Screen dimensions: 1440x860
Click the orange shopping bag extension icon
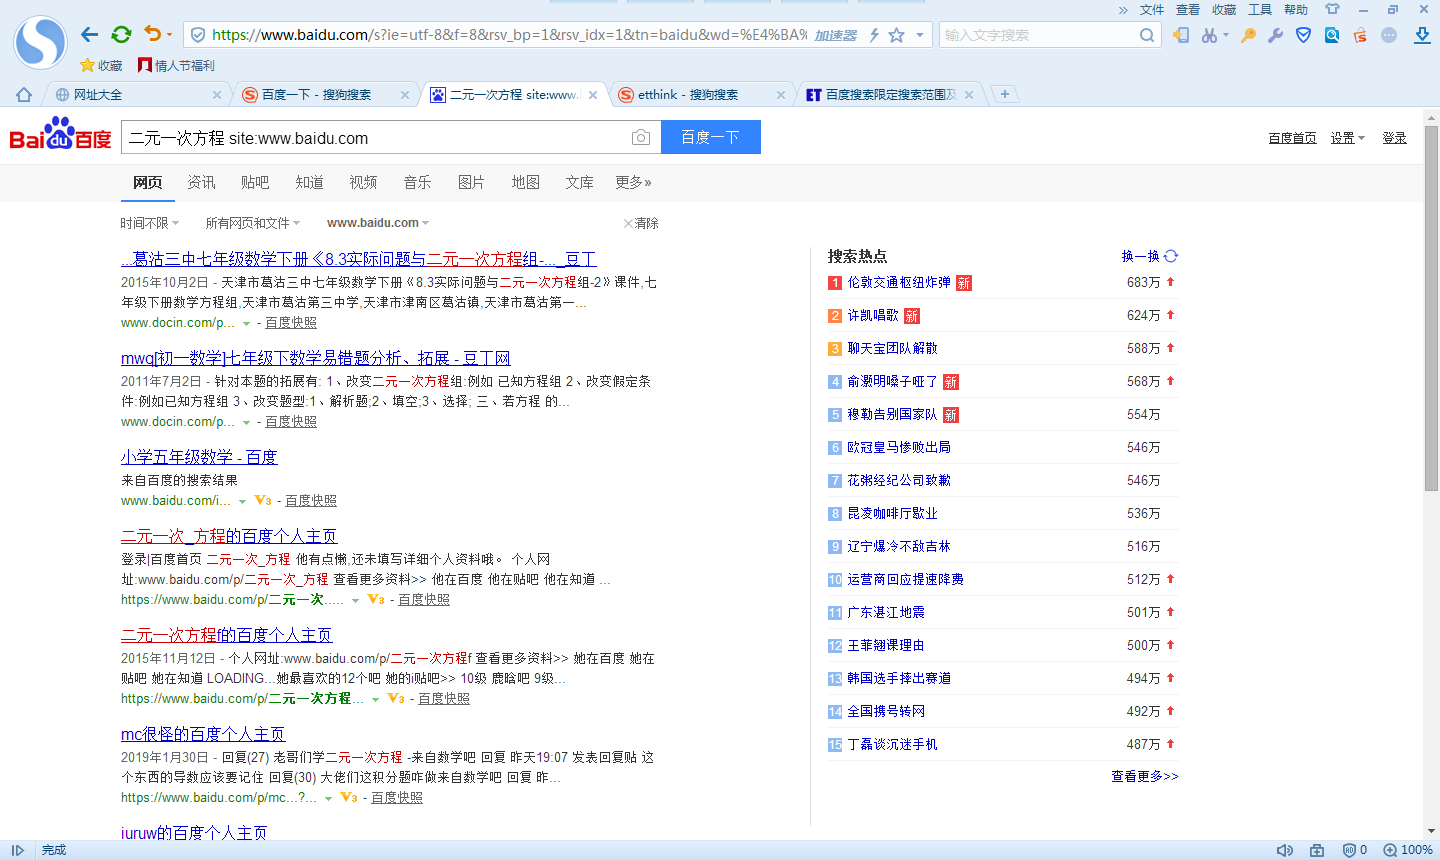pos(1360,35)
